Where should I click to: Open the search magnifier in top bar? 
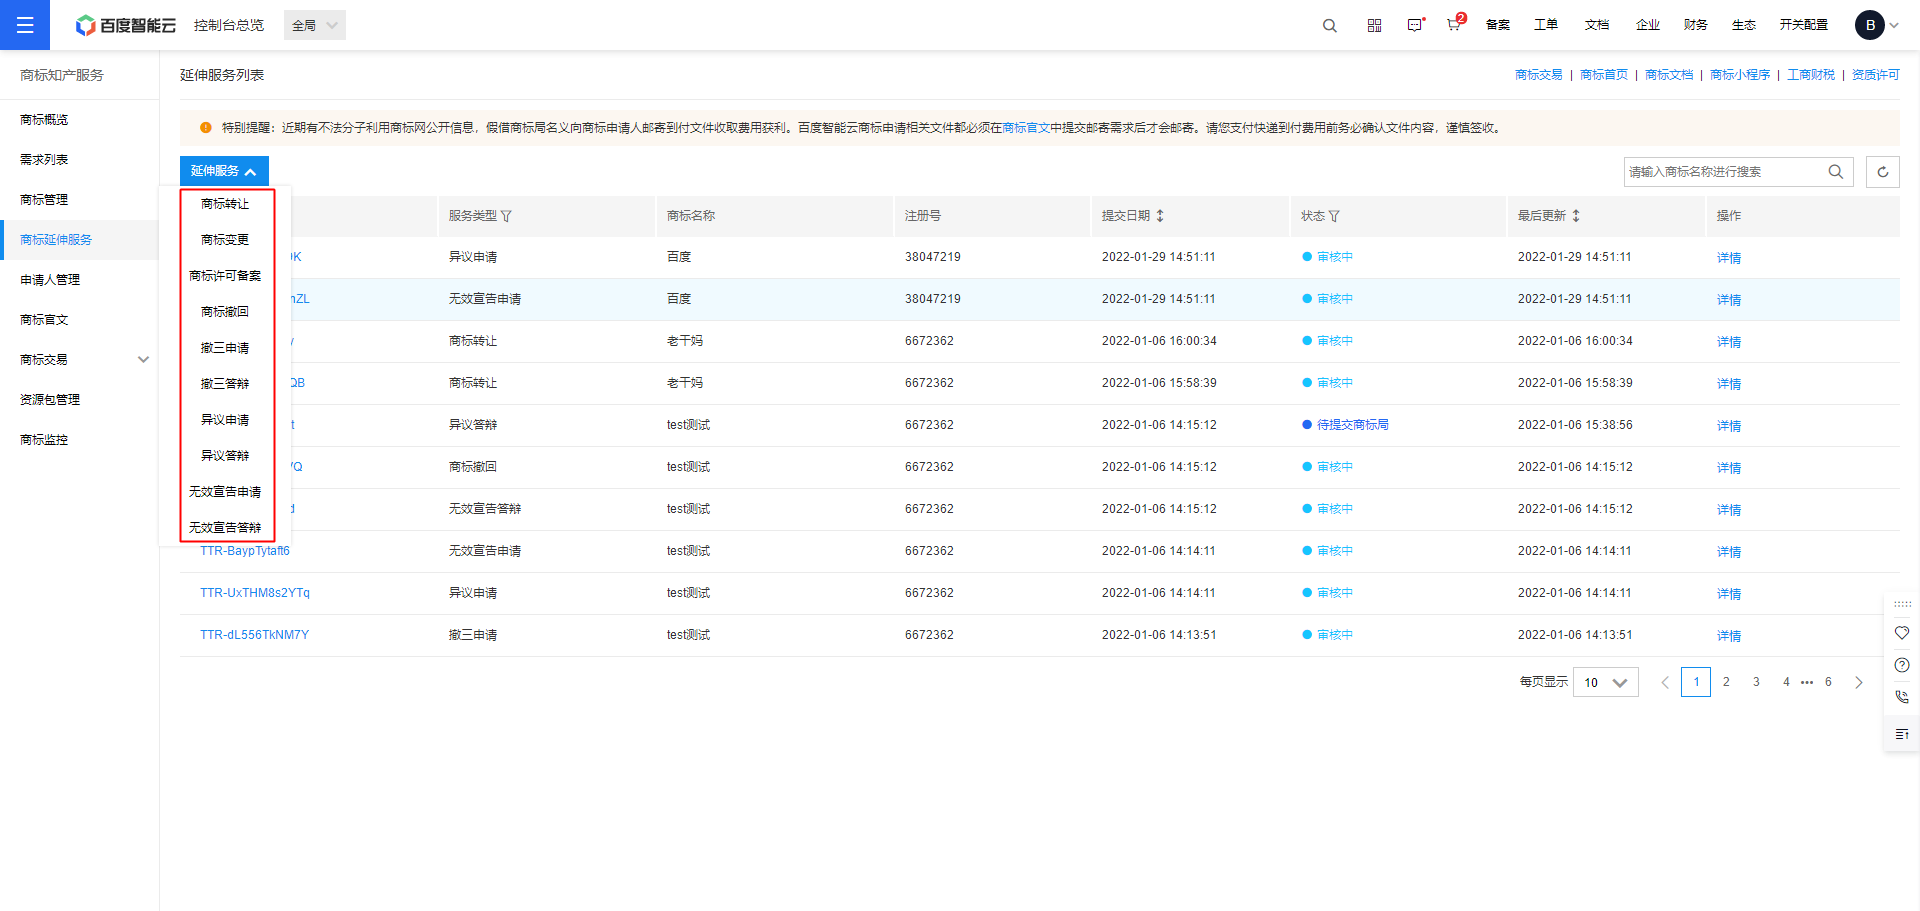point(1329,25)
